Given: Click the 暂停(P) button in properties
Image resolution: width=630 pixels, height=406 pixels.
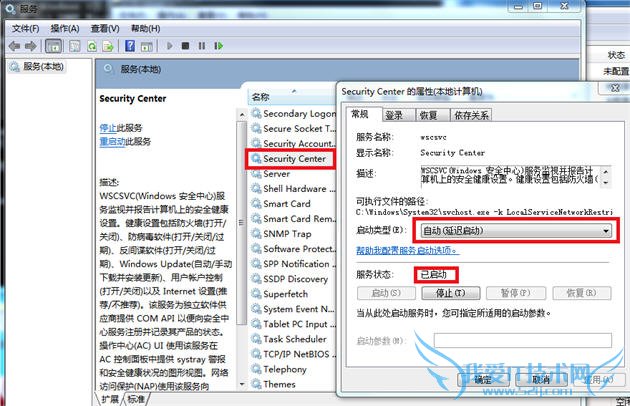Looking at the screenshot, I should pos(516,293).
